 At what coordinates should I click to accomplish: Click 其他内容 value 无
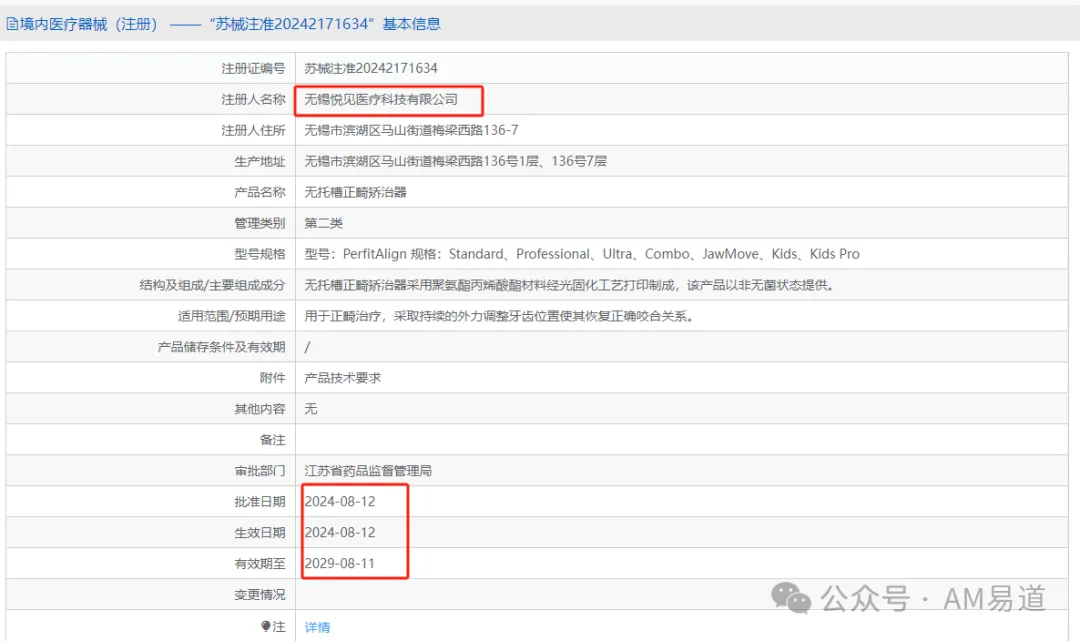[x=311, y=409]
